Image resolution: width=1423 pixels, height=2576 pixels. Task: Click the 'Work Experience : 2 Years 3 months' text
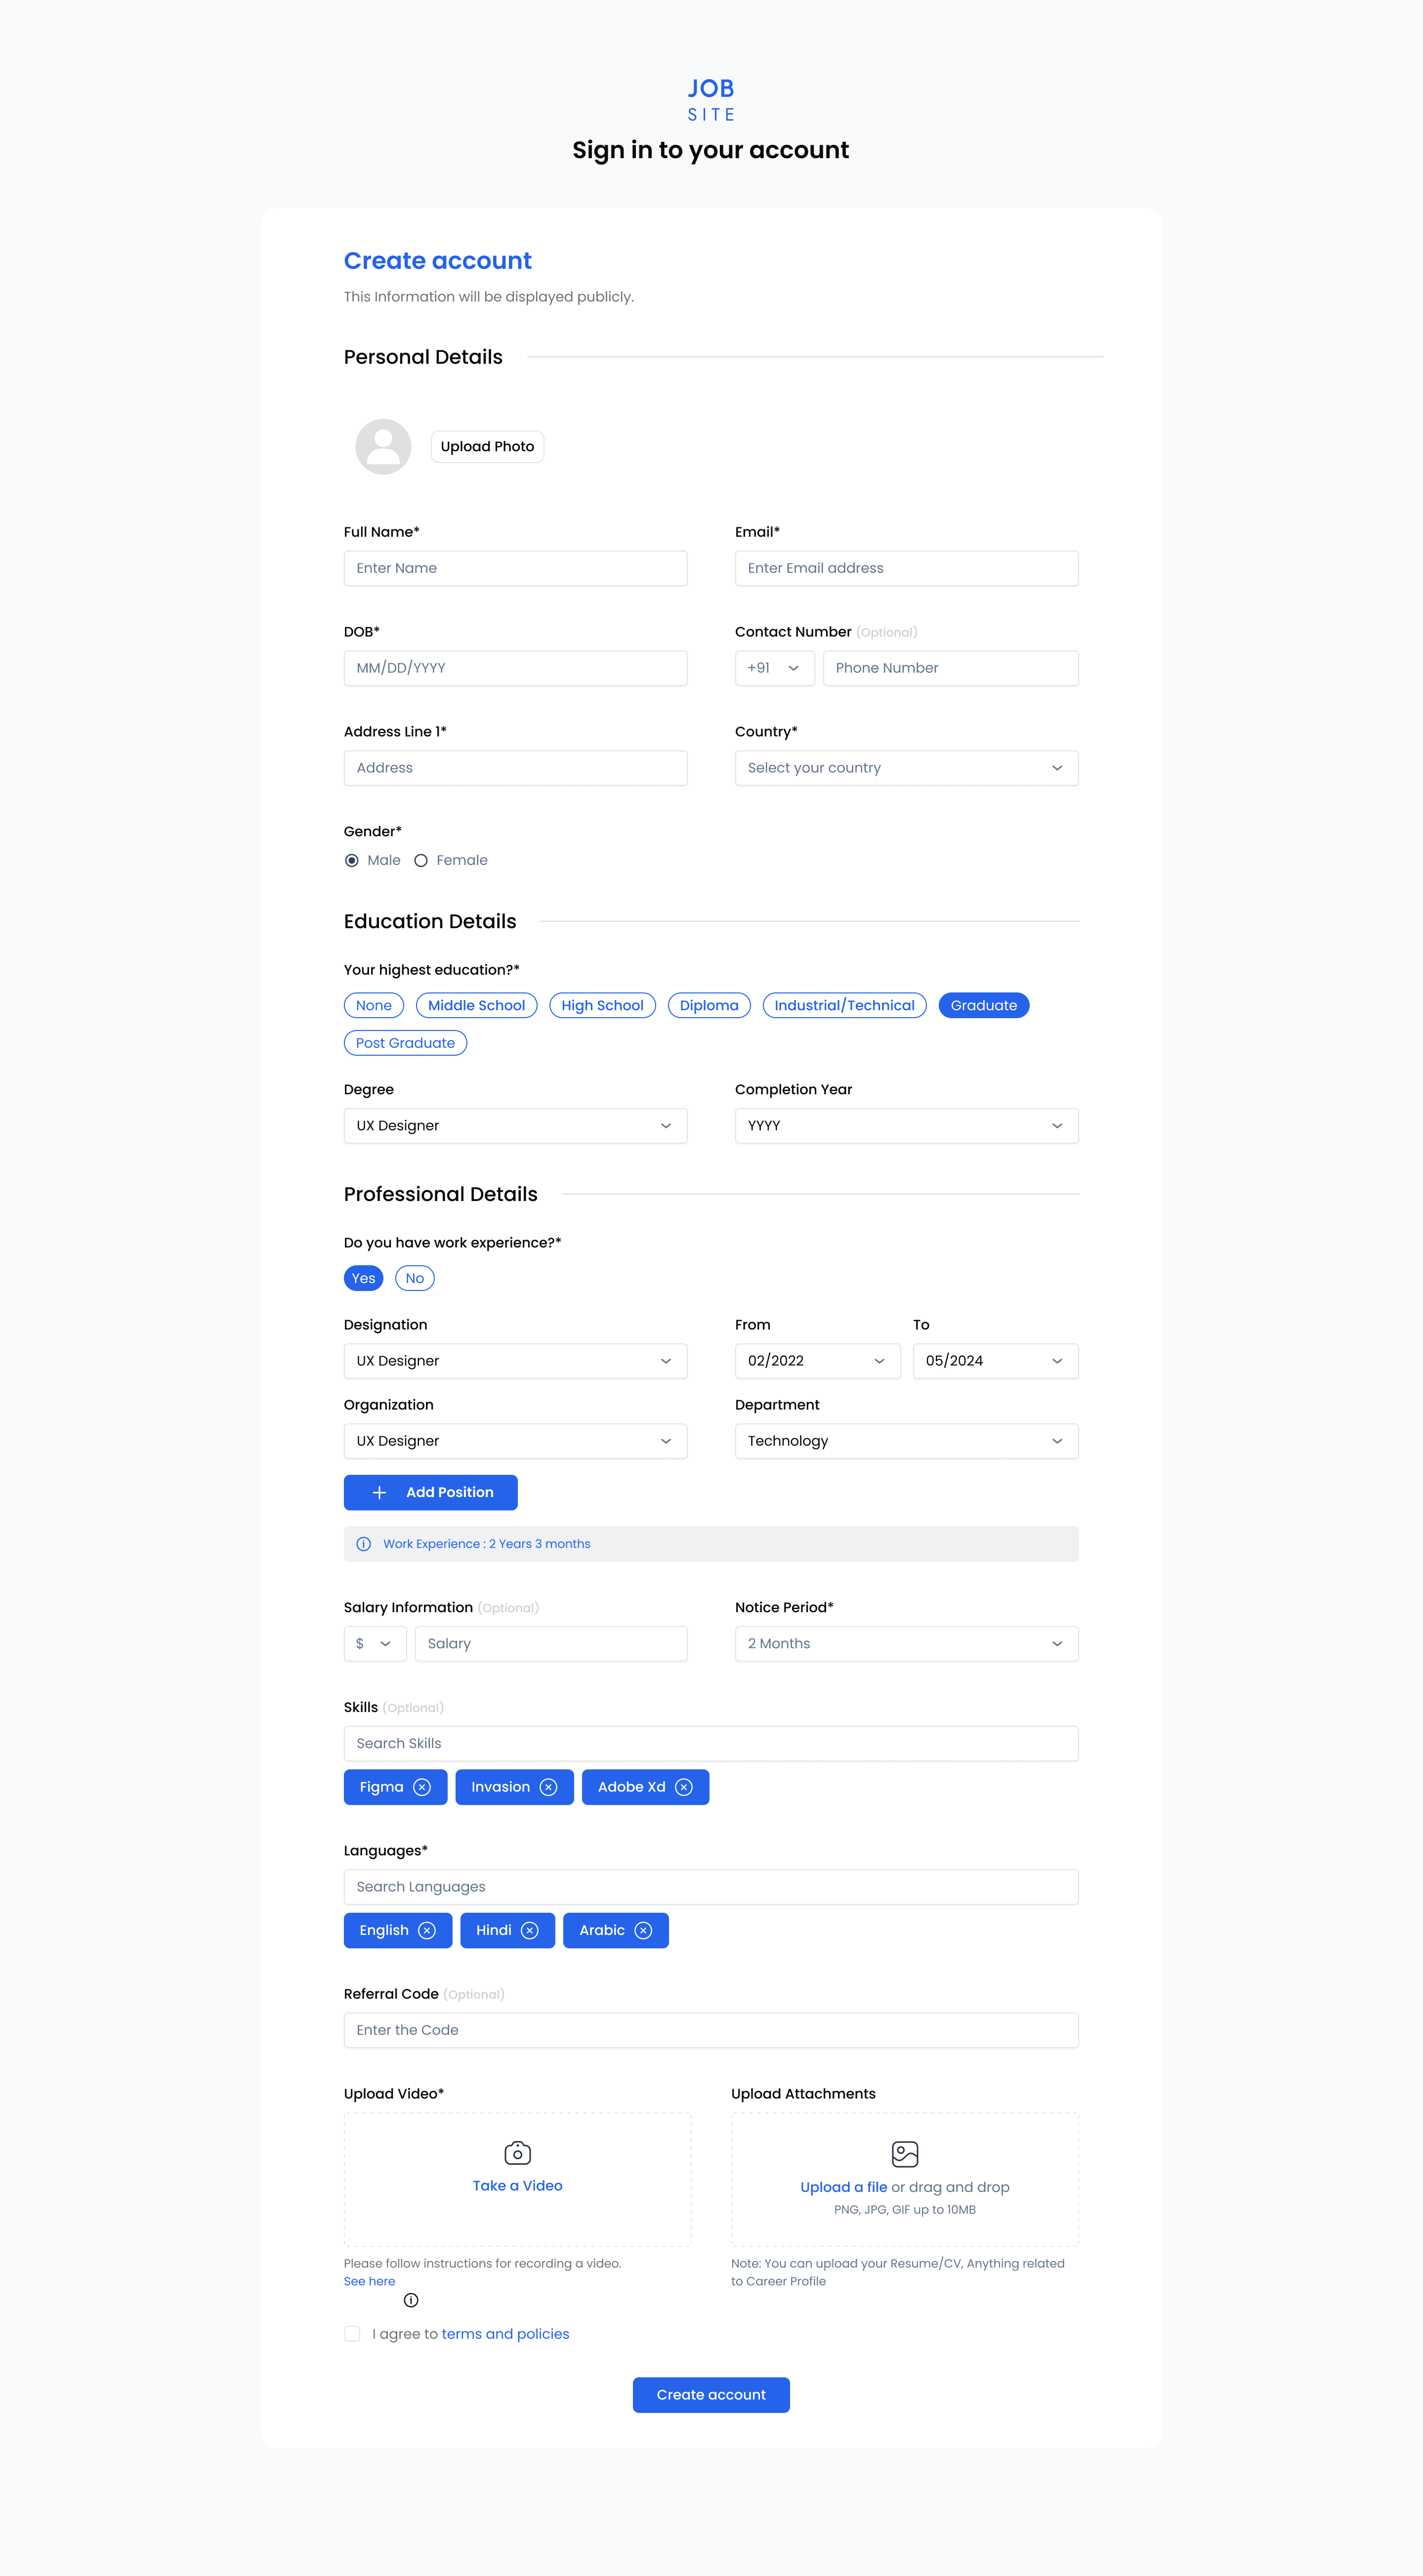tap(487, 1544)
